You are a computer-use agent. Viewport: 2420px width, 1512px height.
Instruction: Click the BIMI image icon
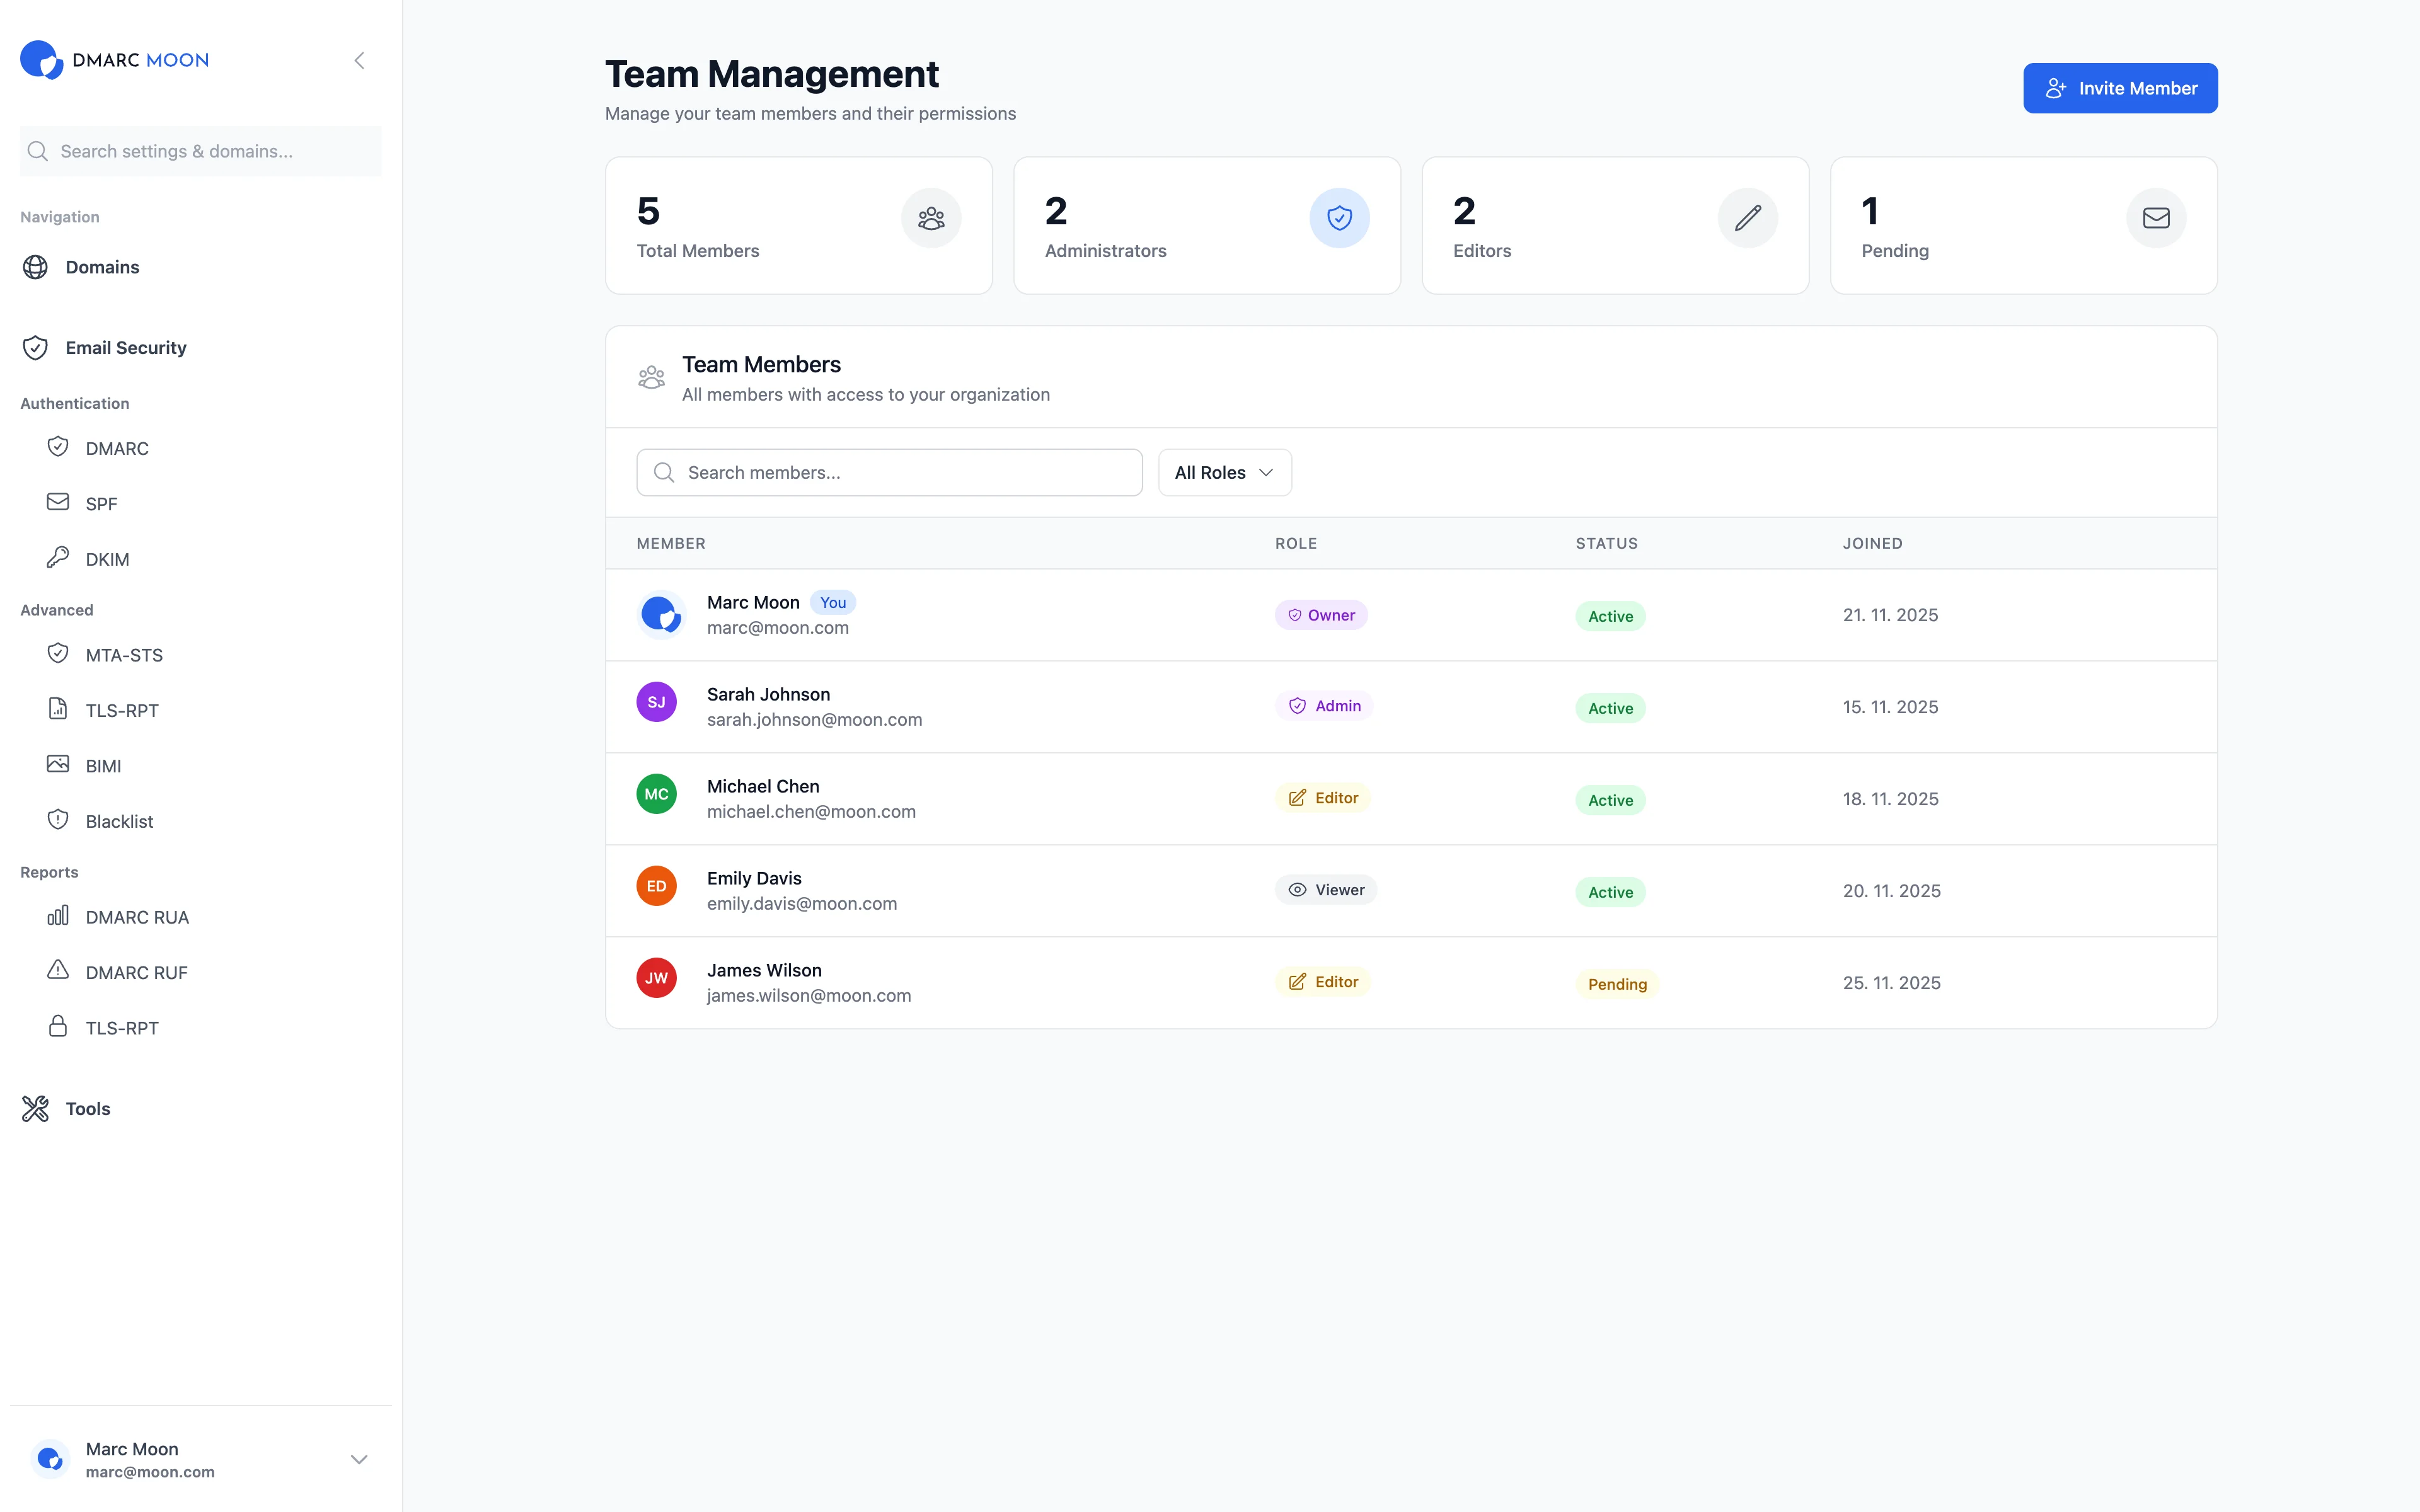point(58,764)
